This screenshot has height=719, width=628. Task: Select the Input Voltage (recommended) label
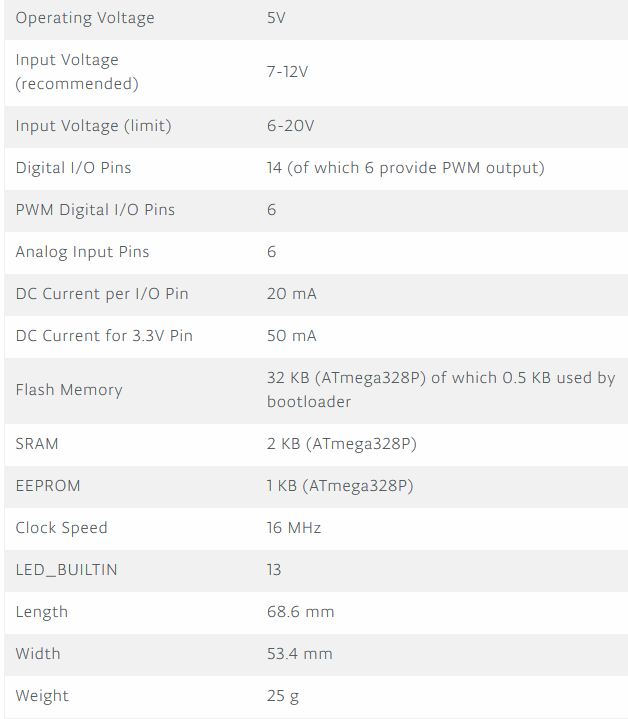click(x=77, y=72)
